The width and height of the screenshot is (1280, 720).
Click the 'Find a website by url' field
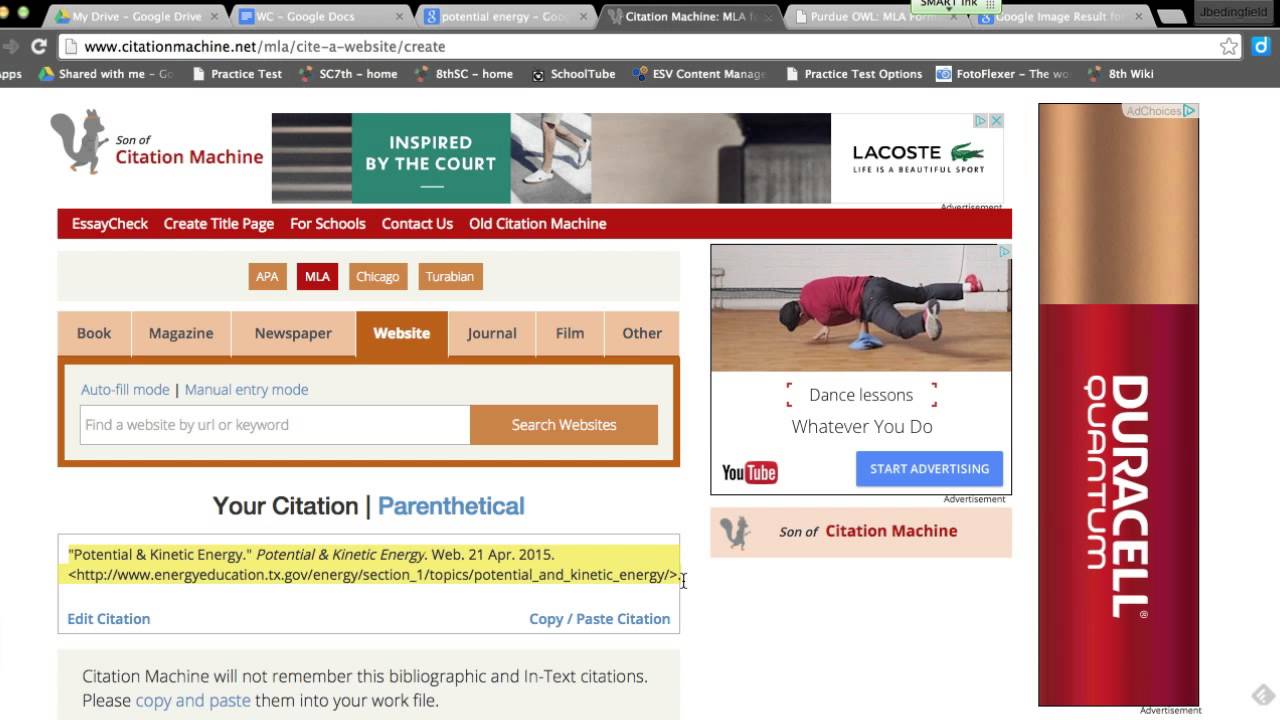275,425
